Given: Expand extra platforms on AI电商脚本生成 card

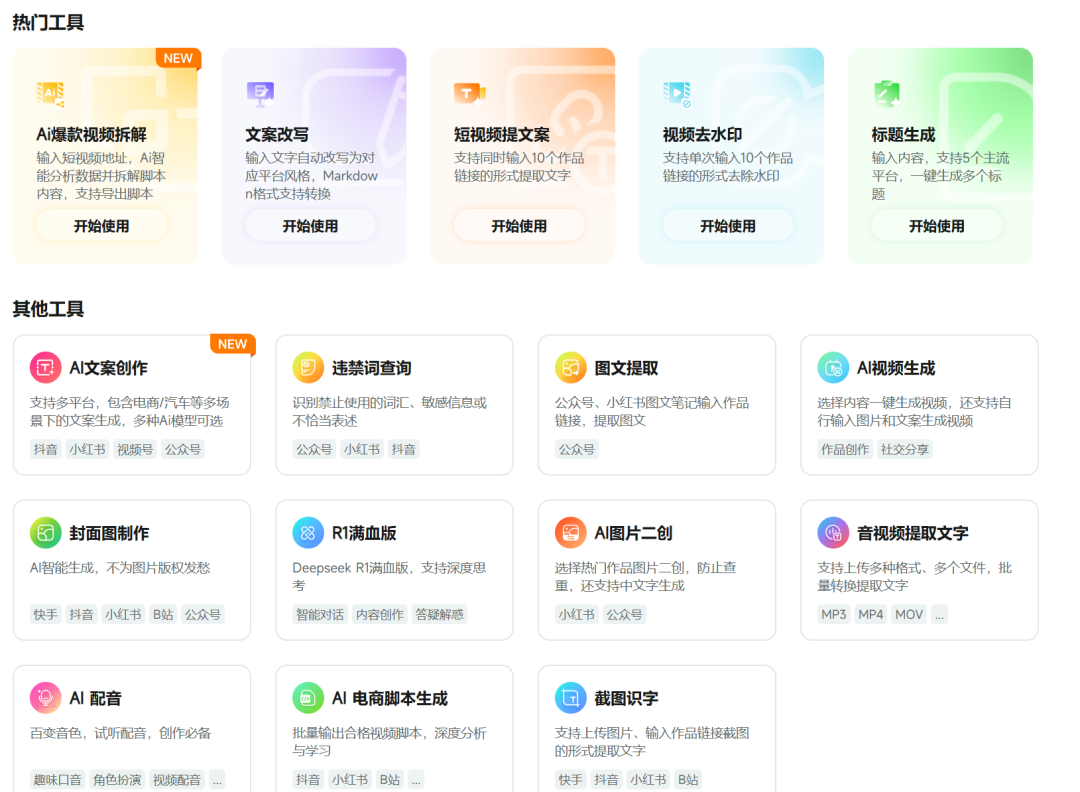Looking at the screenshot, I should click(416, 779).
